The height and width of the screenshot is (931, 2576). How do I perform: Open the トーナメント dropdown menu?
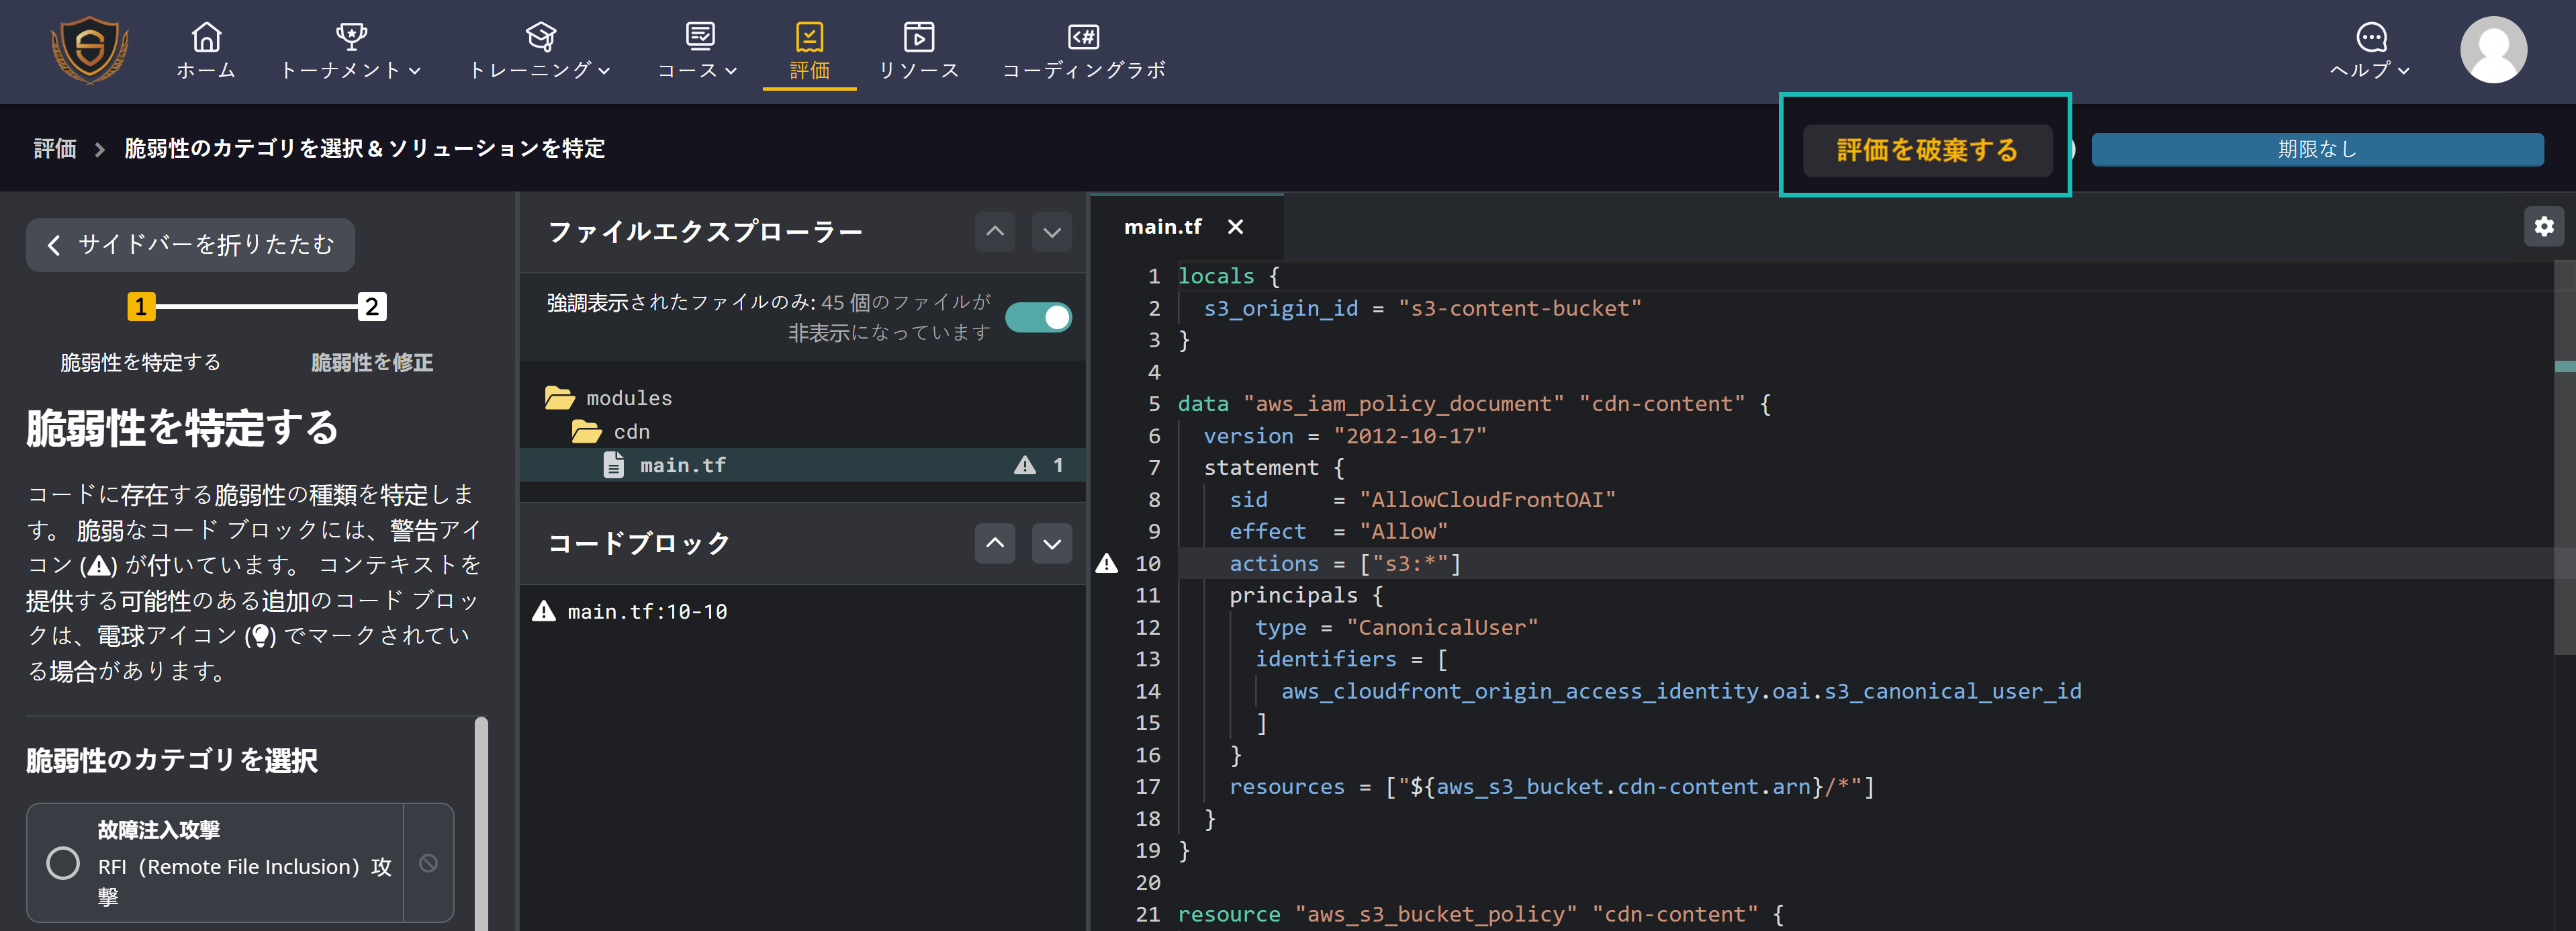point(351,51)
